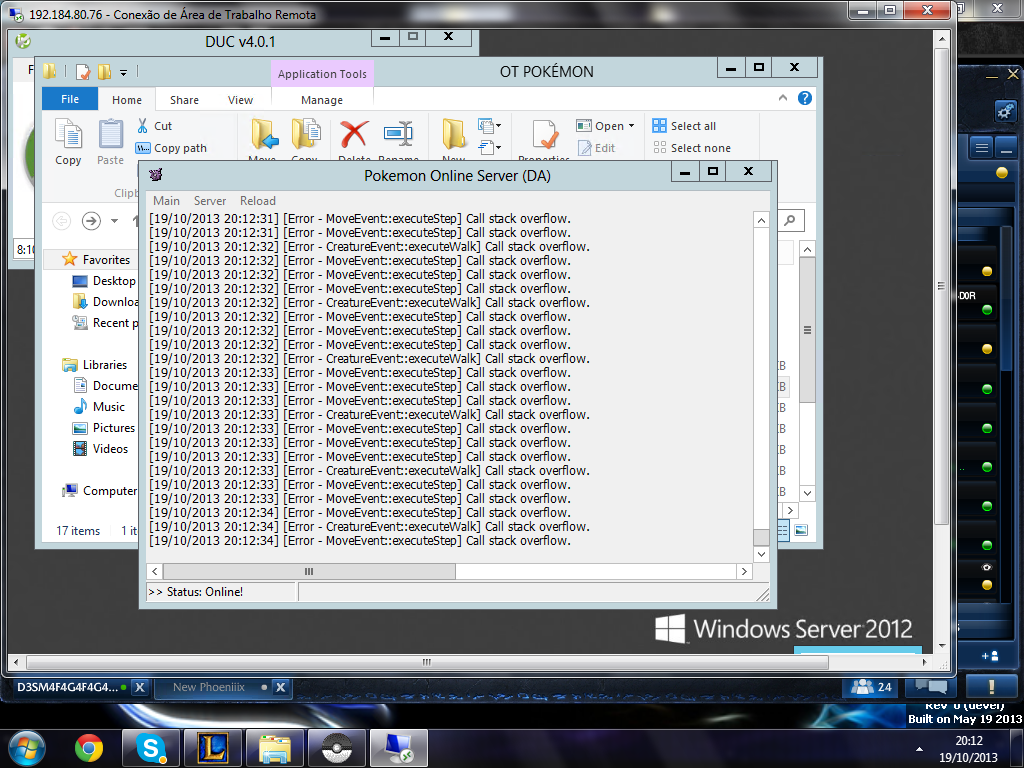Viewport: 1024px width, 768px height.
Task: Open the New item dropdown in ribbon
Action: [x=489, y=125]
